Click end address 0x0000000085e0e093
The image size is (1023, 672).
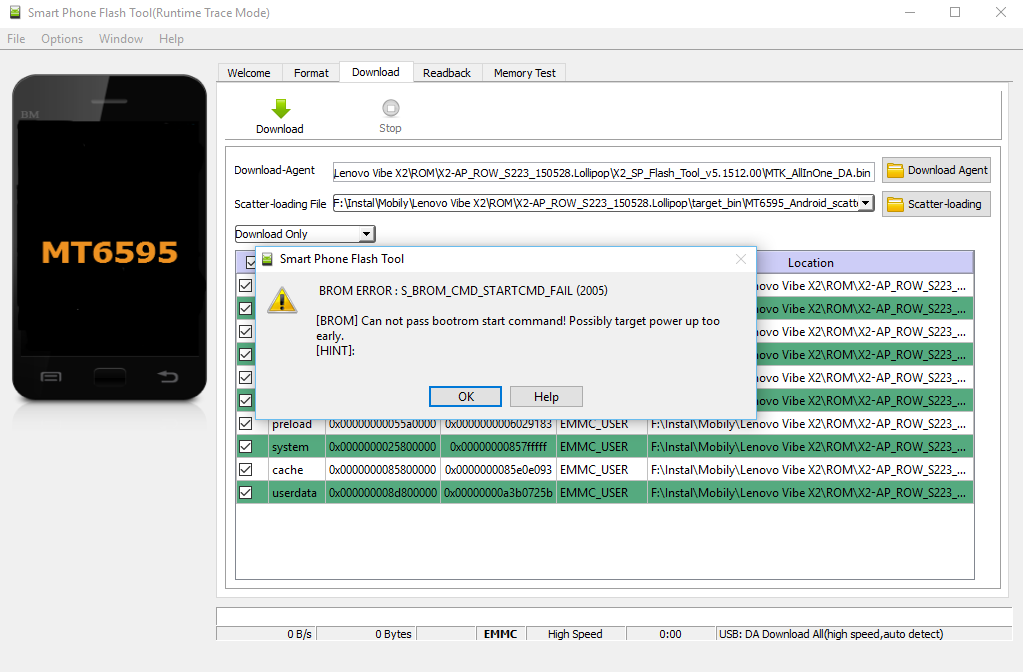498,470
